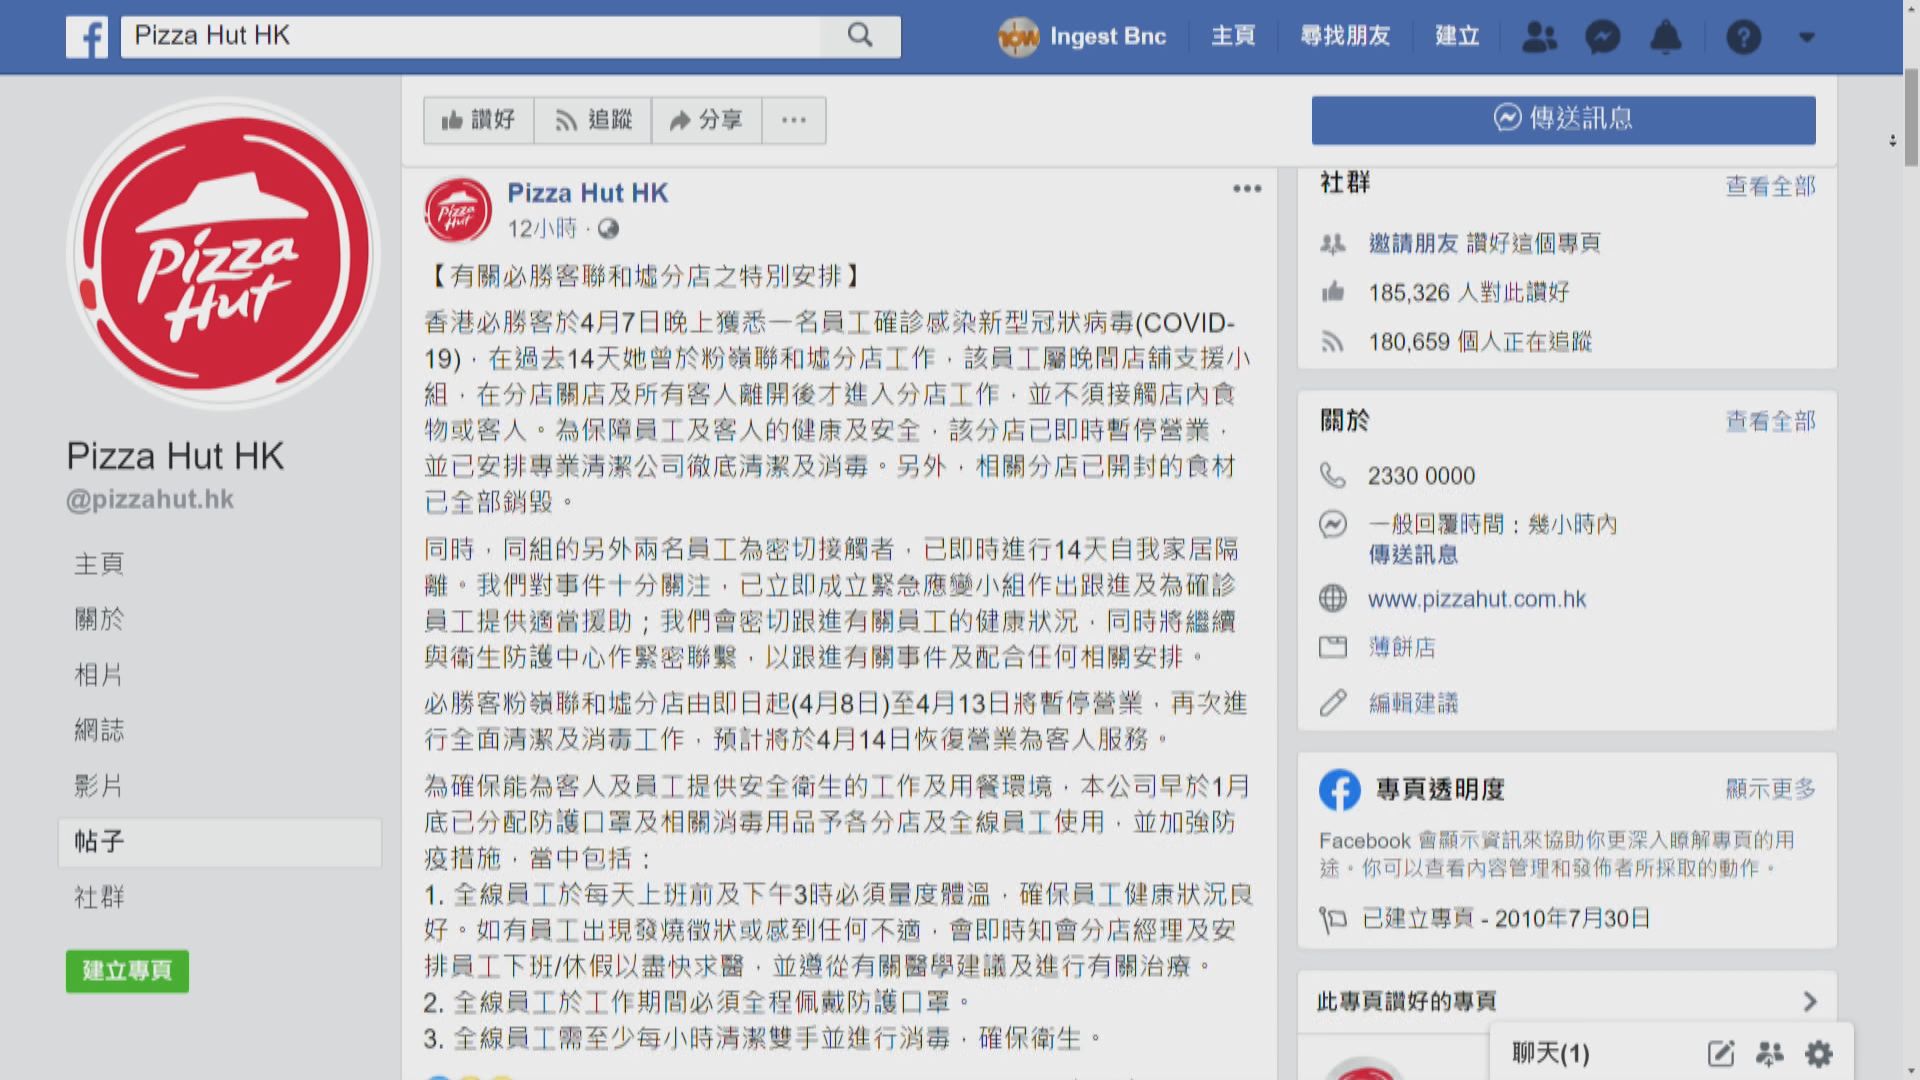1920x1080 pixels.
Task: Open the post options three-dot menu
Action: pyautogui.click(x=1246, y=189)
